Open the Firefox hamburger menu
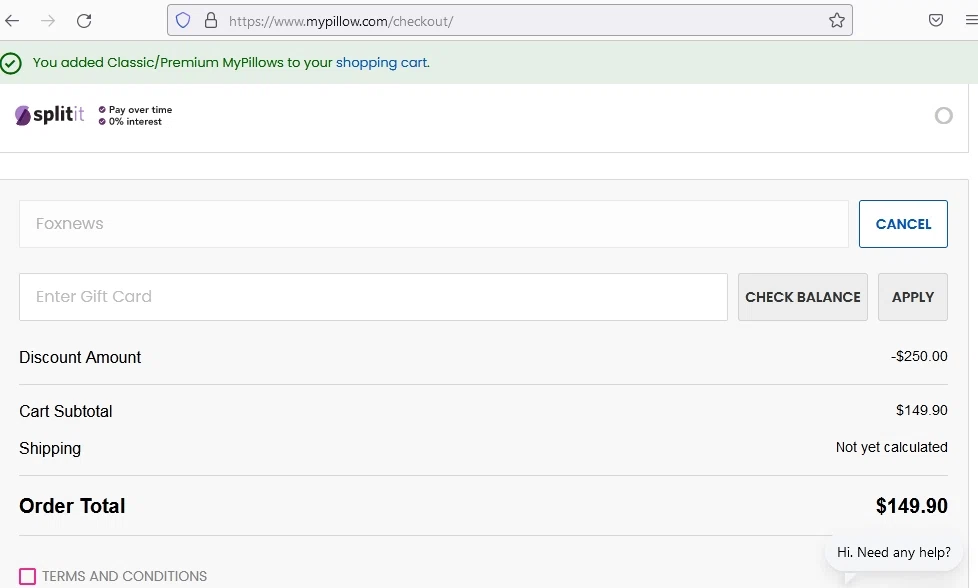The width and height of the screenshot is (978, 588). pyautogui.click(x=971, y=21)
